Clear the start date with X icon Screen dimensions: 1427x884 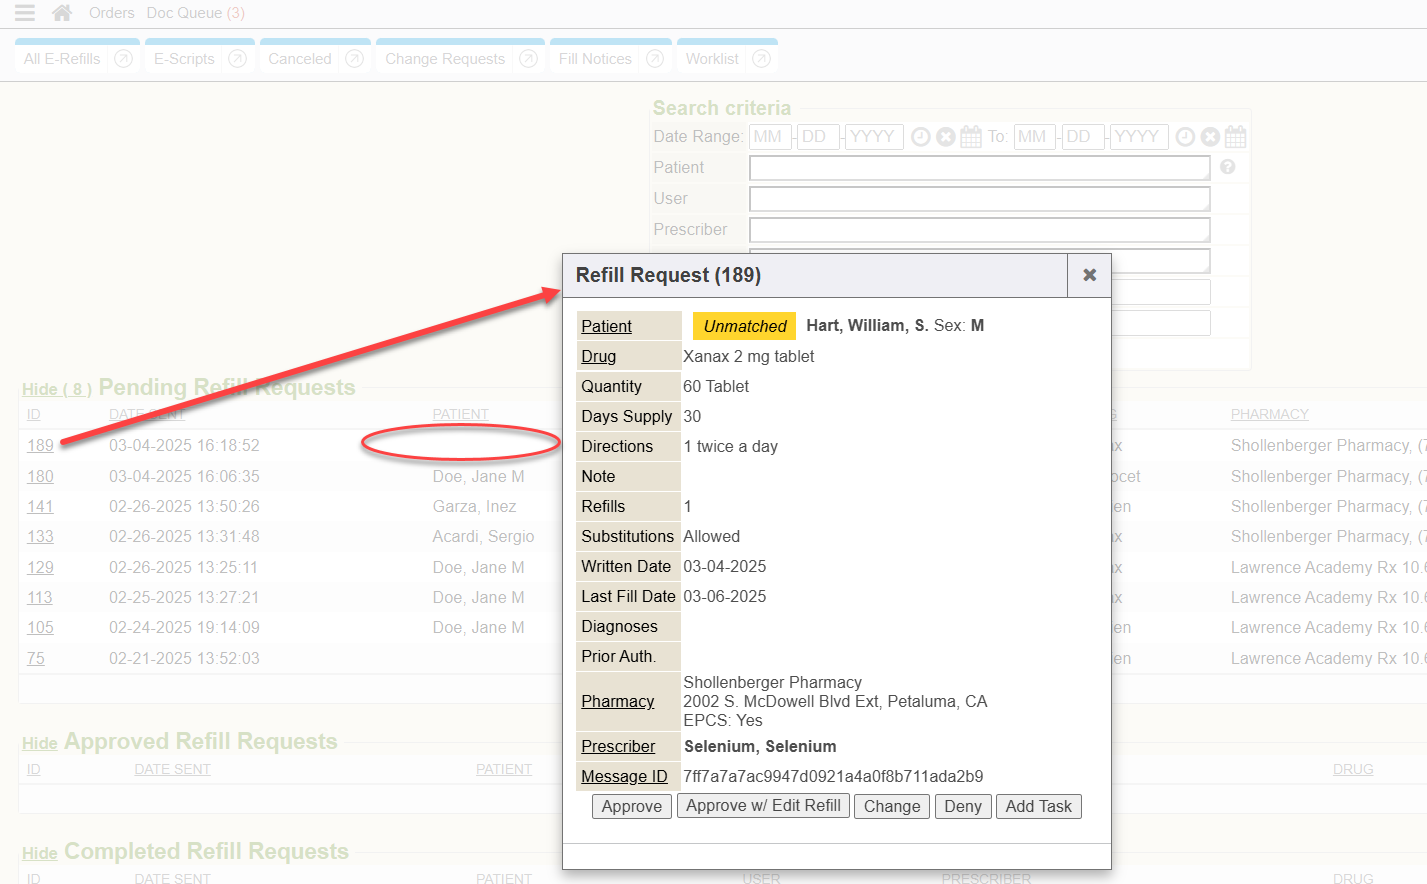pos(946,137)
